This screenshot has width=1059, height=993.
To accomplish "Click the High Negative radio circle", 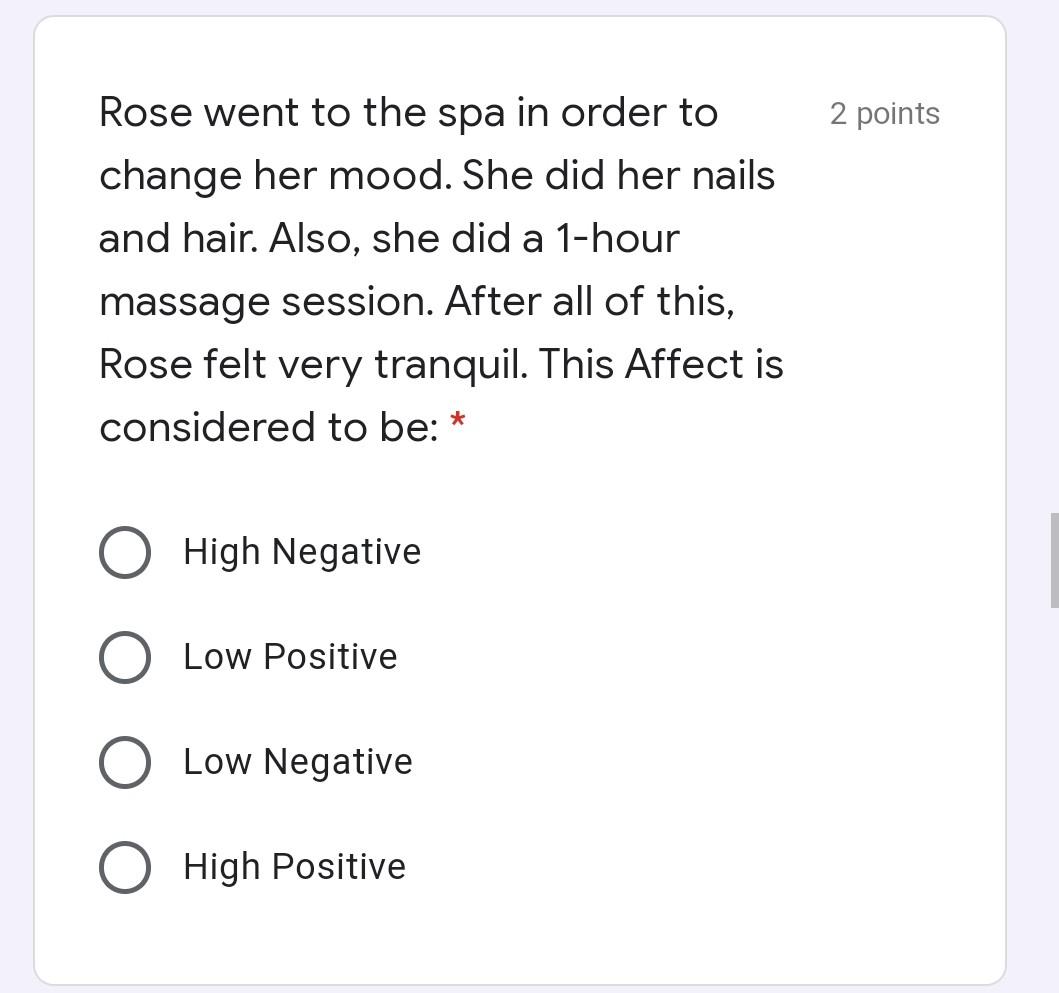I will [124, 551].
